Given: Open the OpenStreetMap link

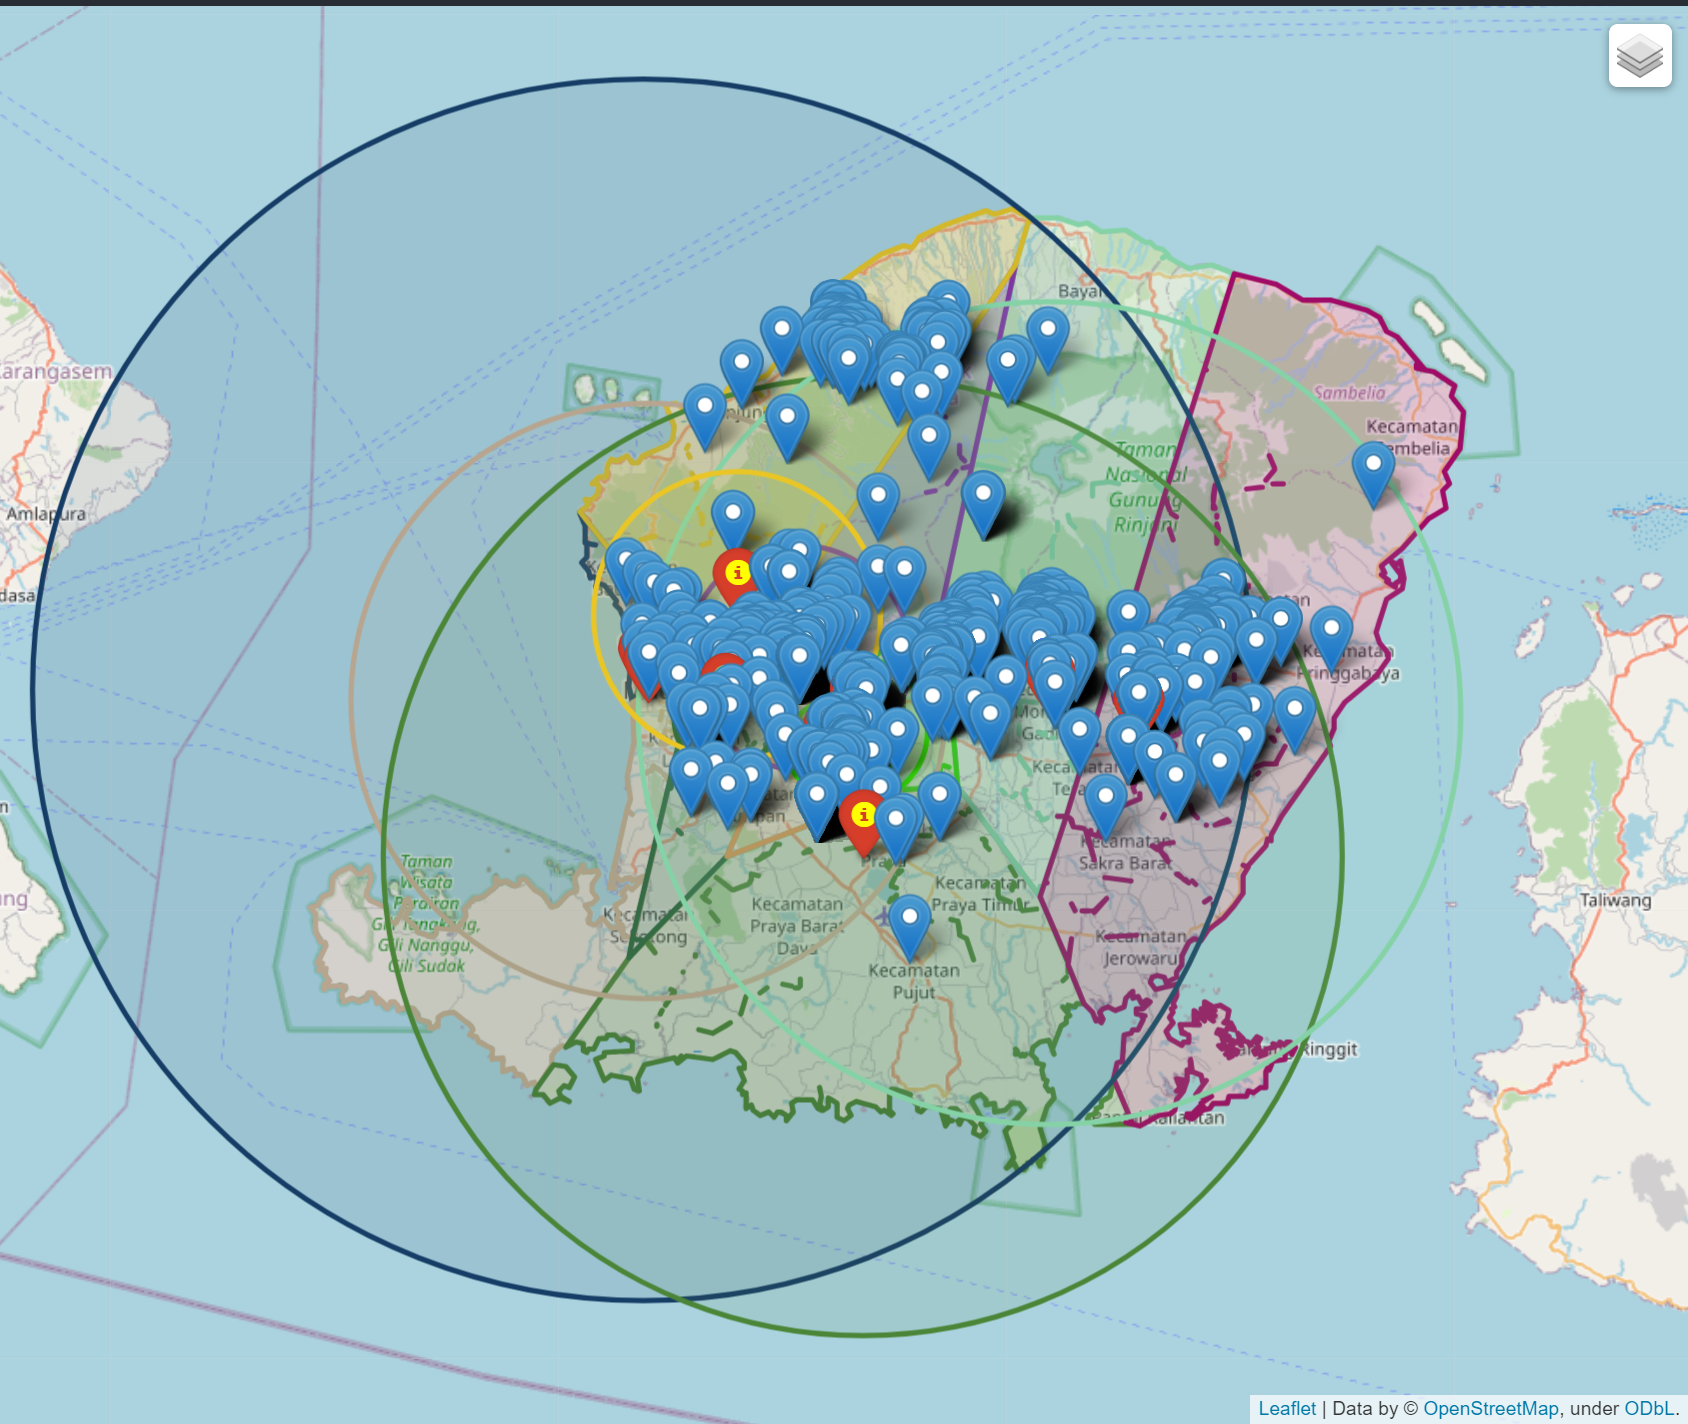Looking at the screenshot, I should (1490, 1408).
